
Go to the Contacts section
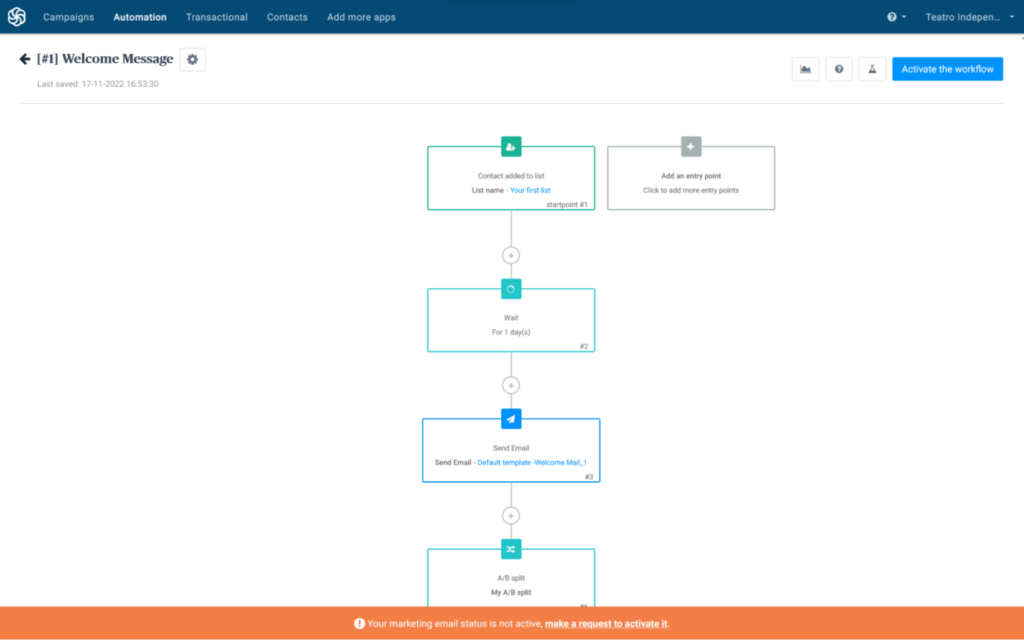pos(287,17)
